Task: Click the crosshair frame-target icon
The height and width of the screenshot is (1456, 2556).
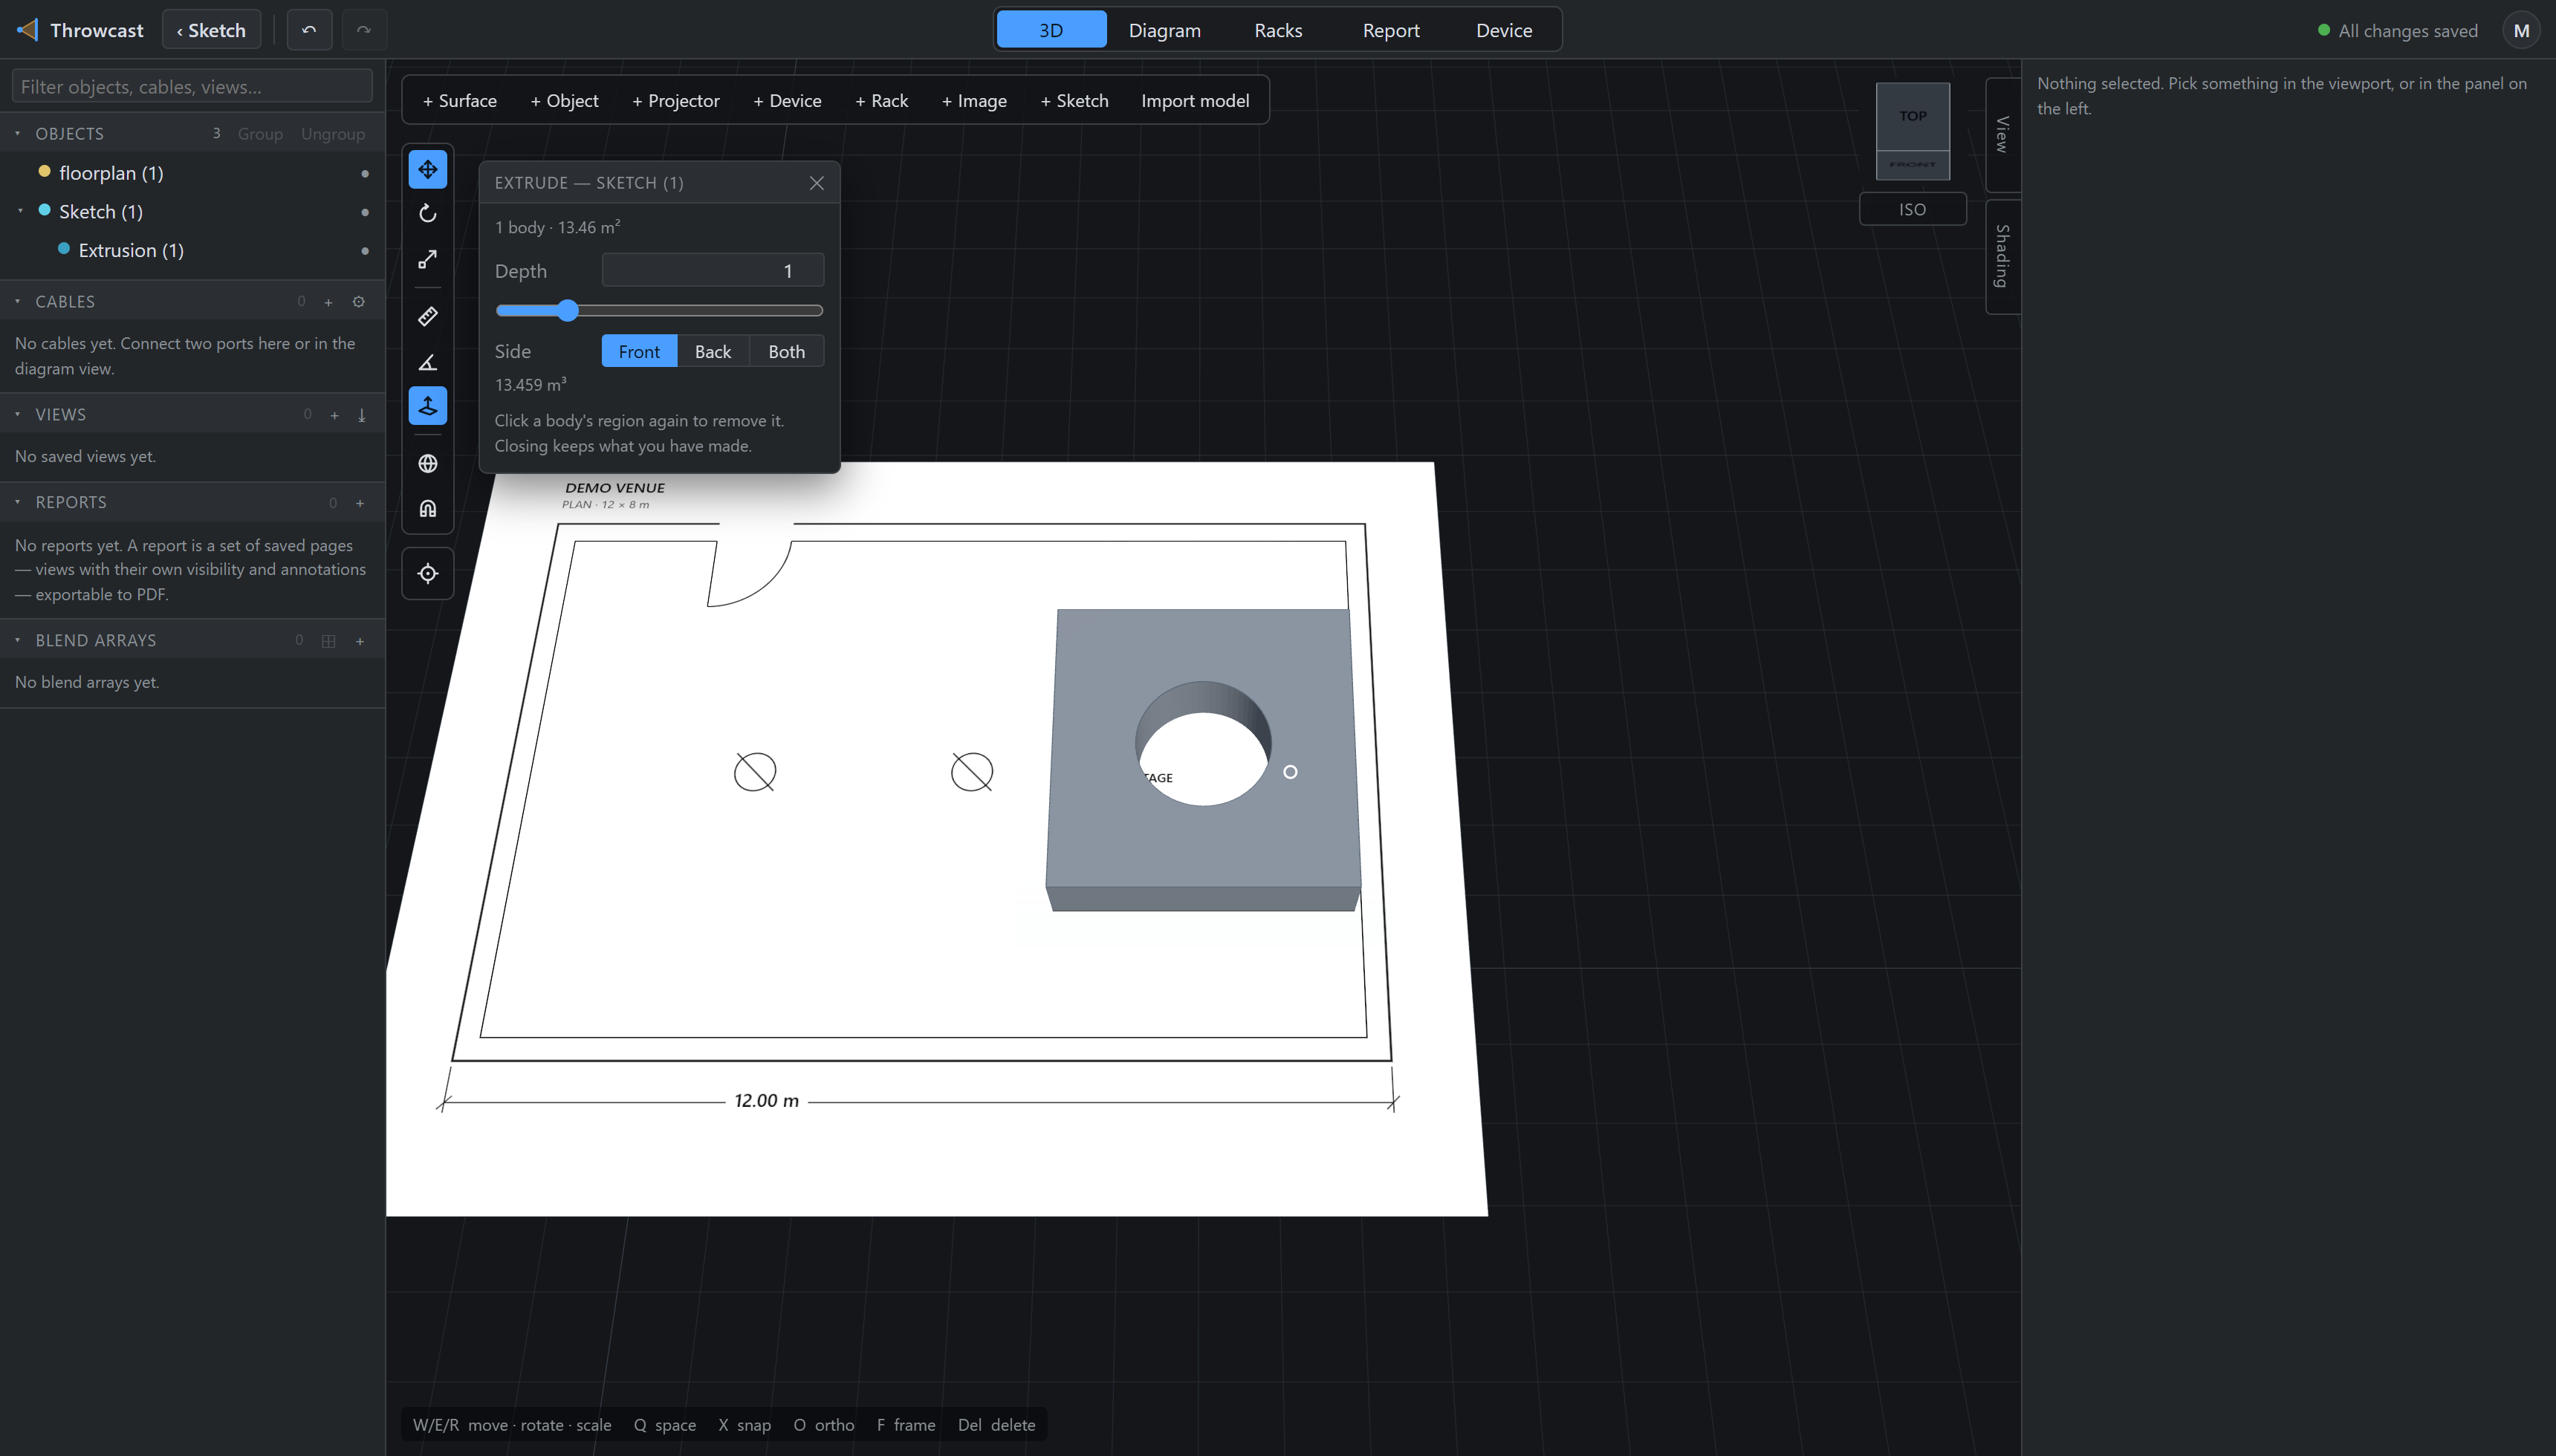Action: 427,573
